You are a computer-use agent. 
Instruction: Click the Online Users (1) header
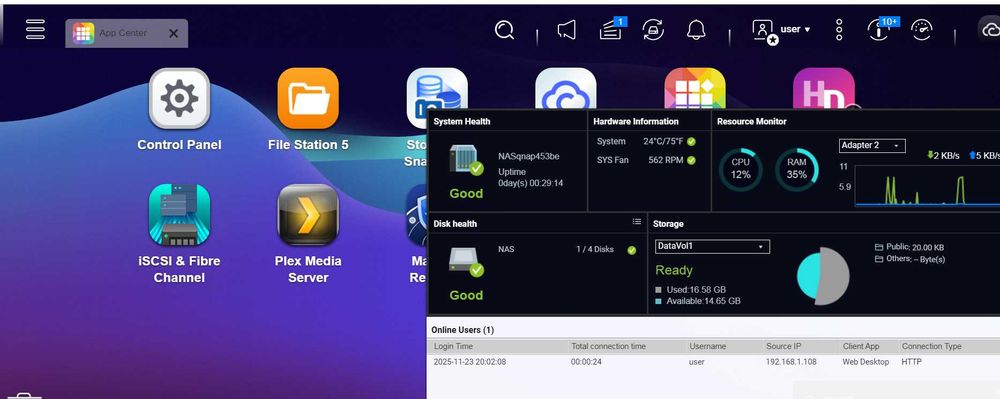[x=462, y=330]
